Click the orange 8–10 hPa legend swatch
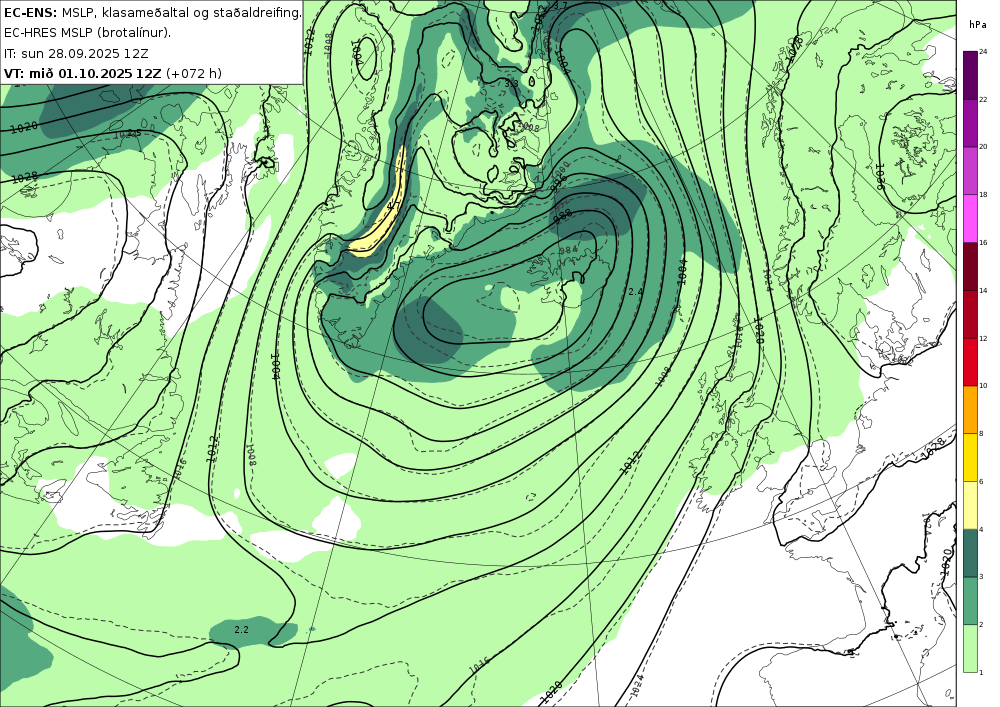This screenshot has height=707, width=1000. click(970, 409)
